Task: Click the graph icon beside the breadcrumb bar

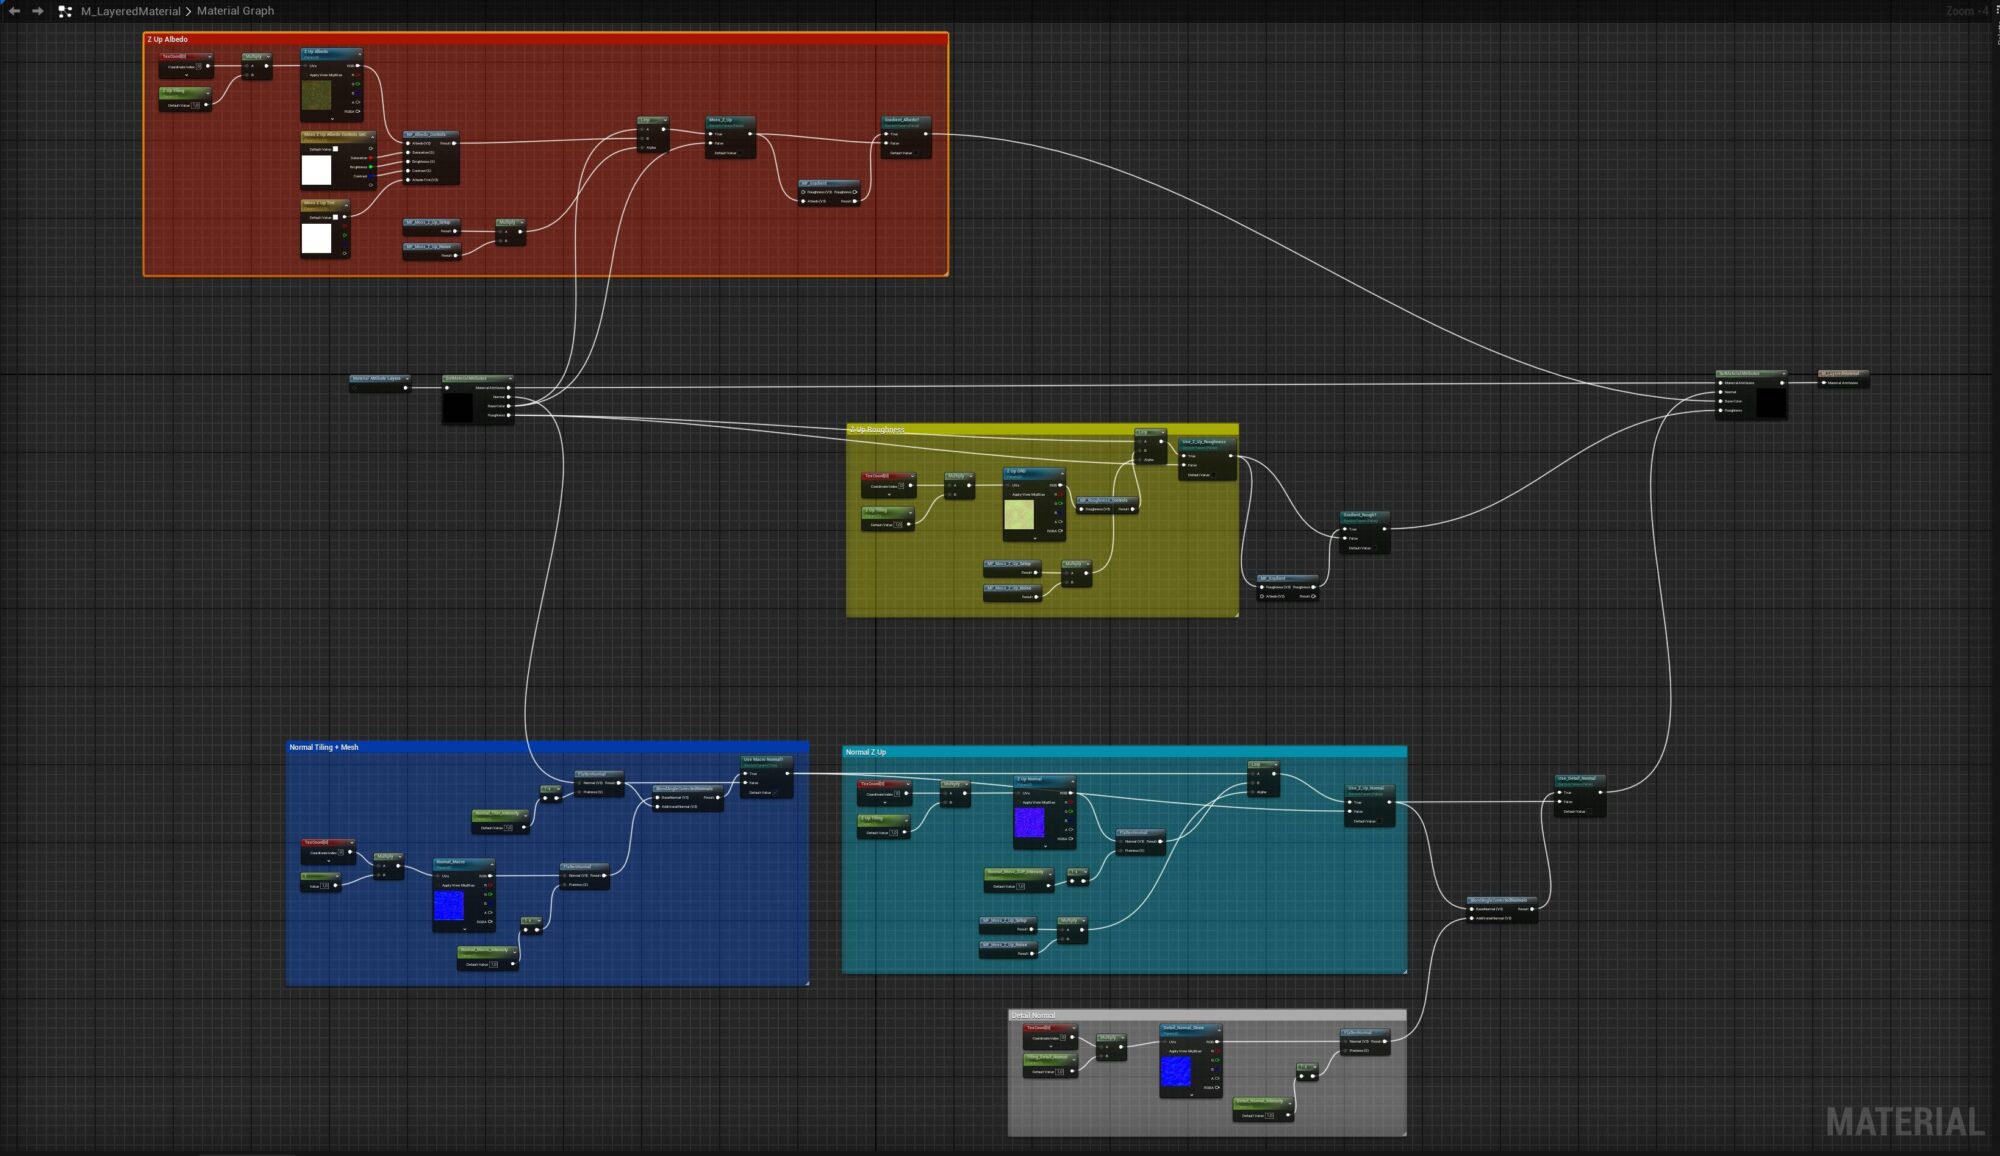Action: click(x=65, y=11)
